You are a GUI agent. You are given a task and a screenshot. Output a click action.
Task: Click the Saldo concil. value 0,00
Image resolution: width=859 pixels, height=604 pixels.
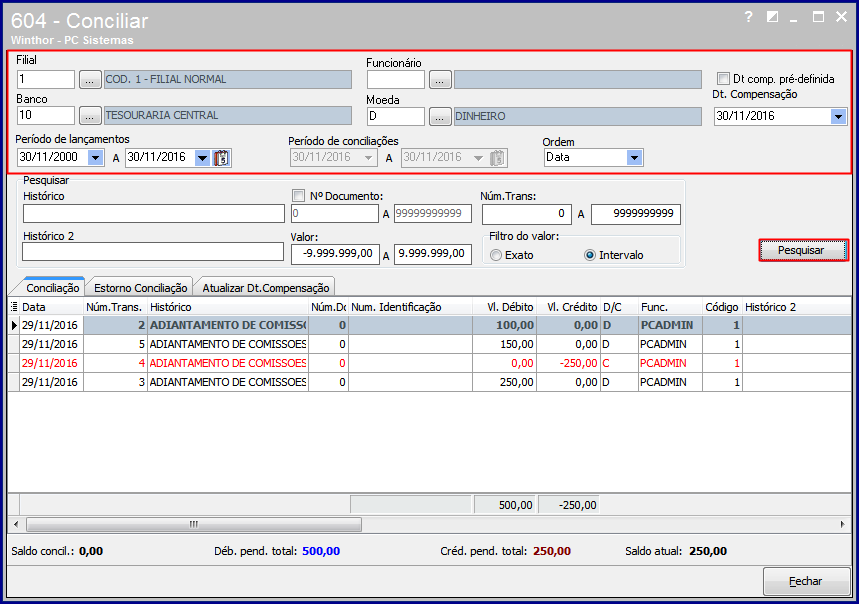click(x=91, y=551)
